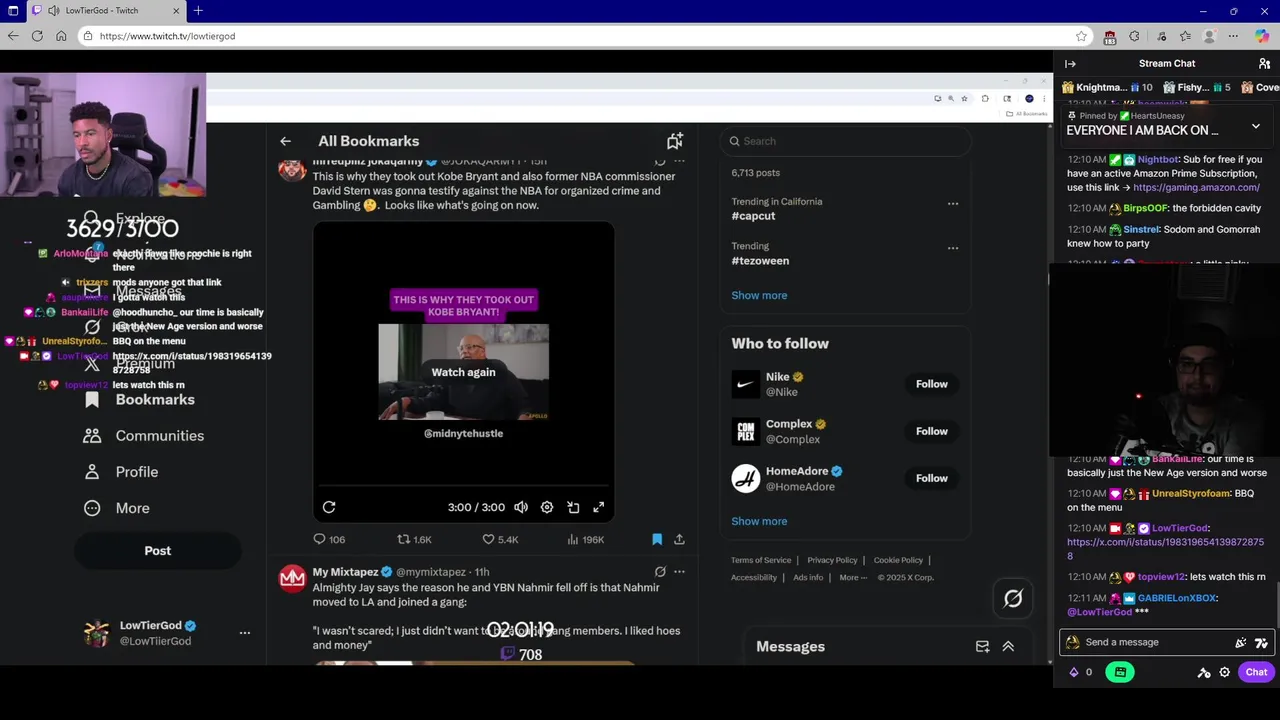This screenshot has height=720, width=1280.
Task: Add this page to favorites star
Action: (1081, 36)
